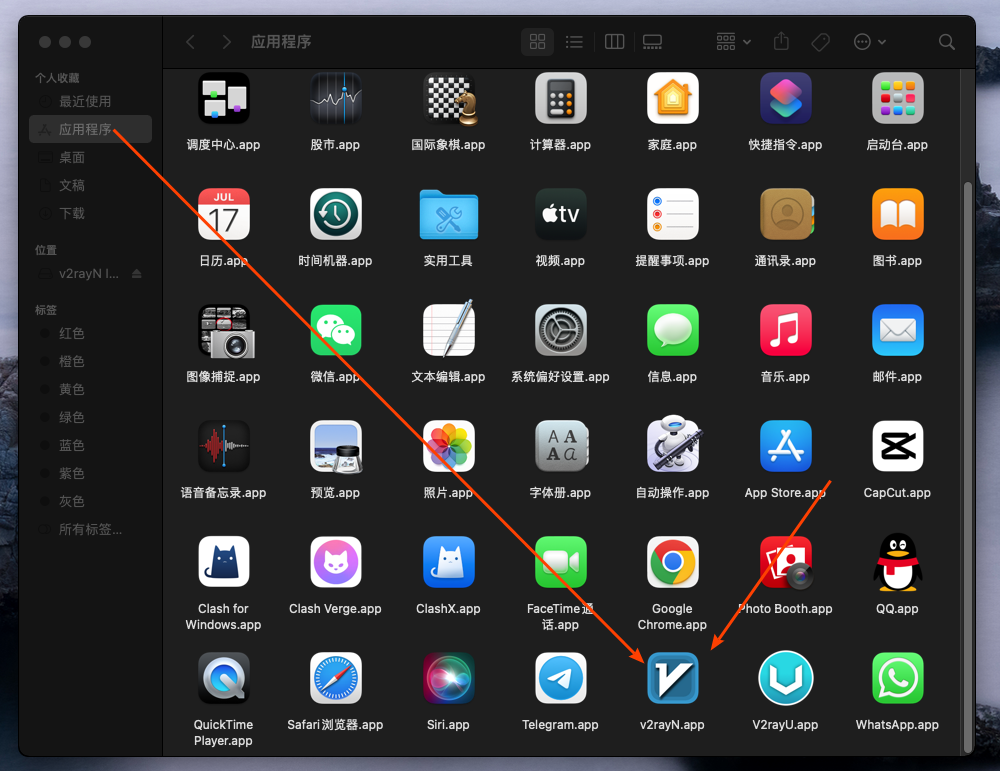This screenshot has height=771, width=1000.
Task: Select the 计算器.app icon
Action: (x=560, y=98)
